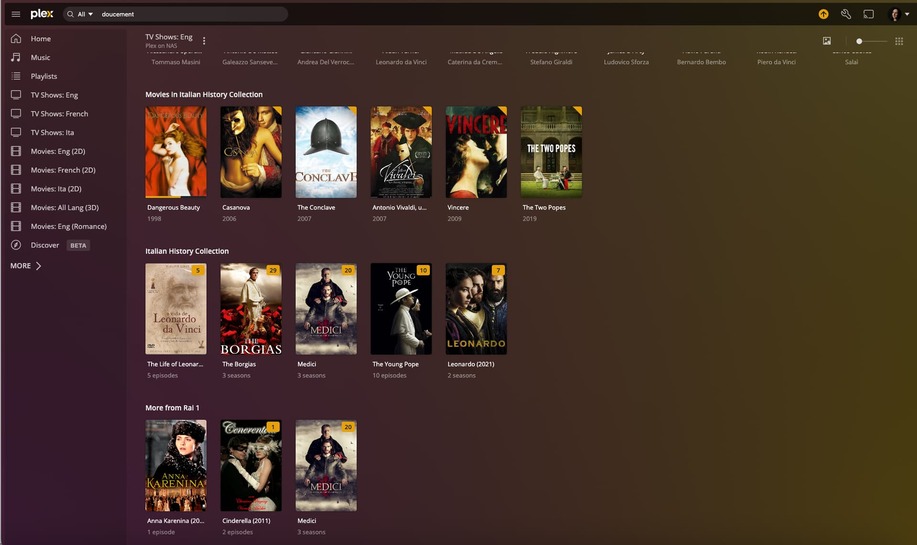
Task: Open the Vincere movie poster
Action: click(x=476, y=152)
